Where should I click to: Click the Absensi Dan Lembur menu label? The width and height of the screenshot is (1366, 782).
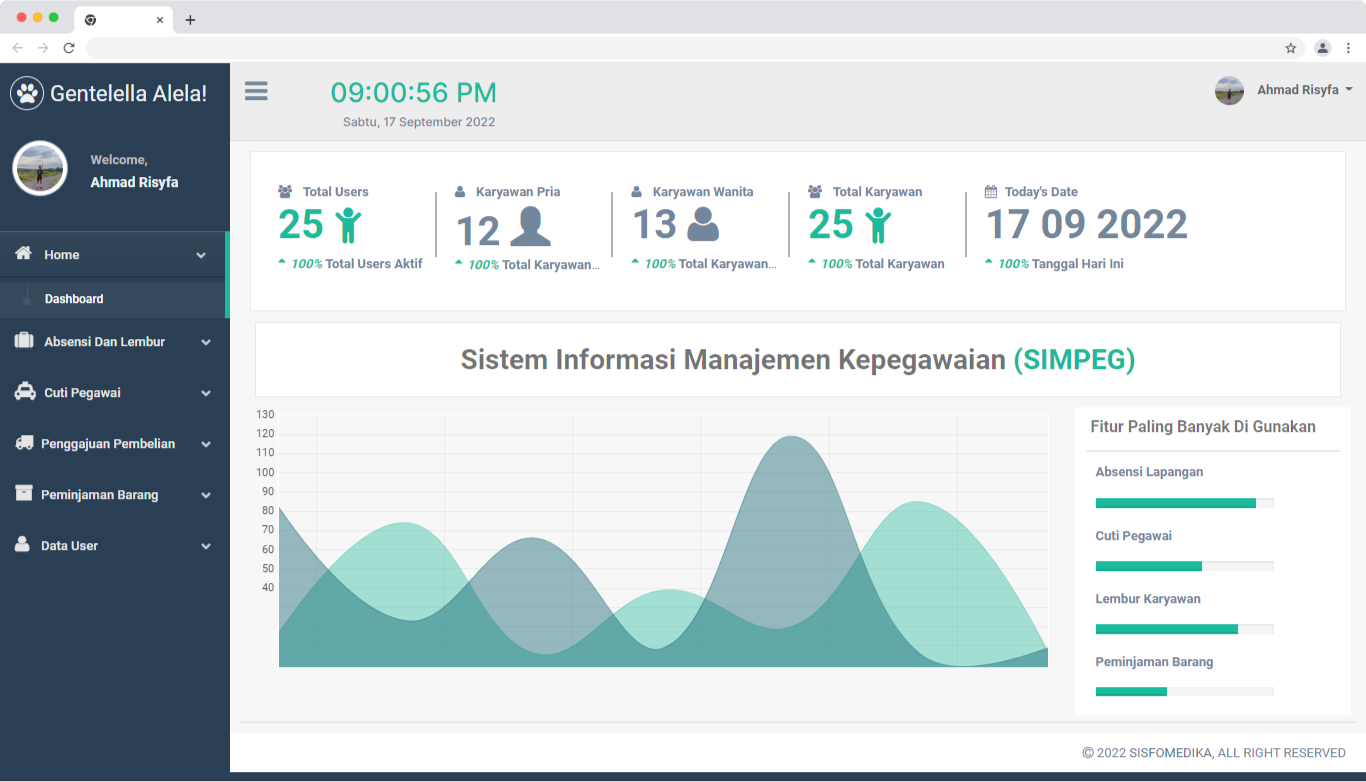(x=104, y=342)
